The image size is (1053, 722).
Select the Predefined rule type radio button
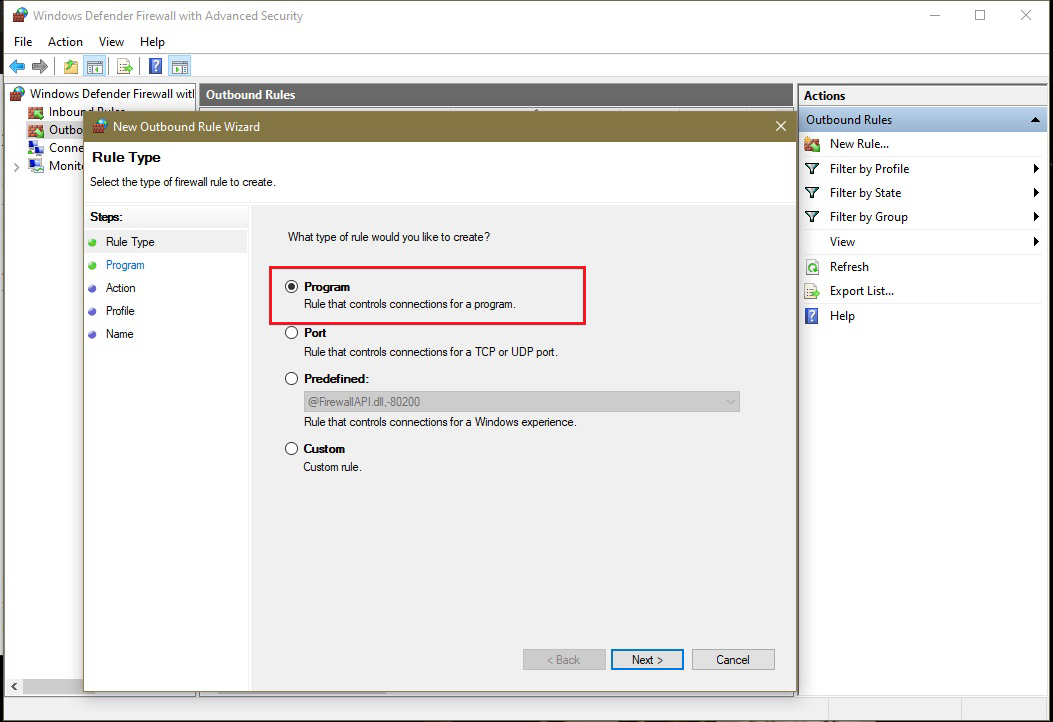point(291,379)
